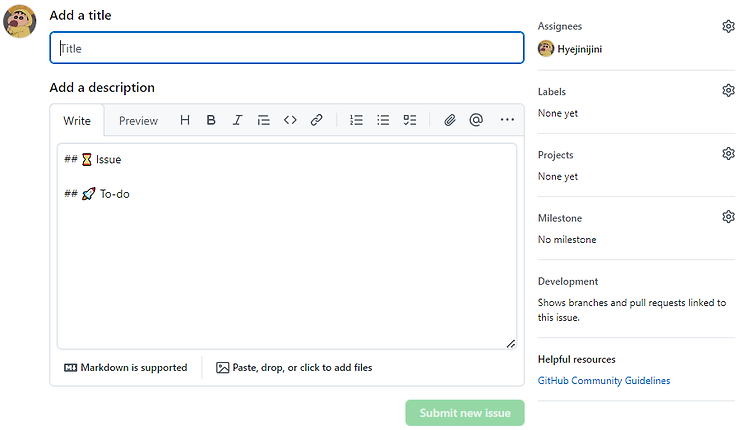The image size is (750, 430).
Task: Focus the Title input field
Action: 287,48
